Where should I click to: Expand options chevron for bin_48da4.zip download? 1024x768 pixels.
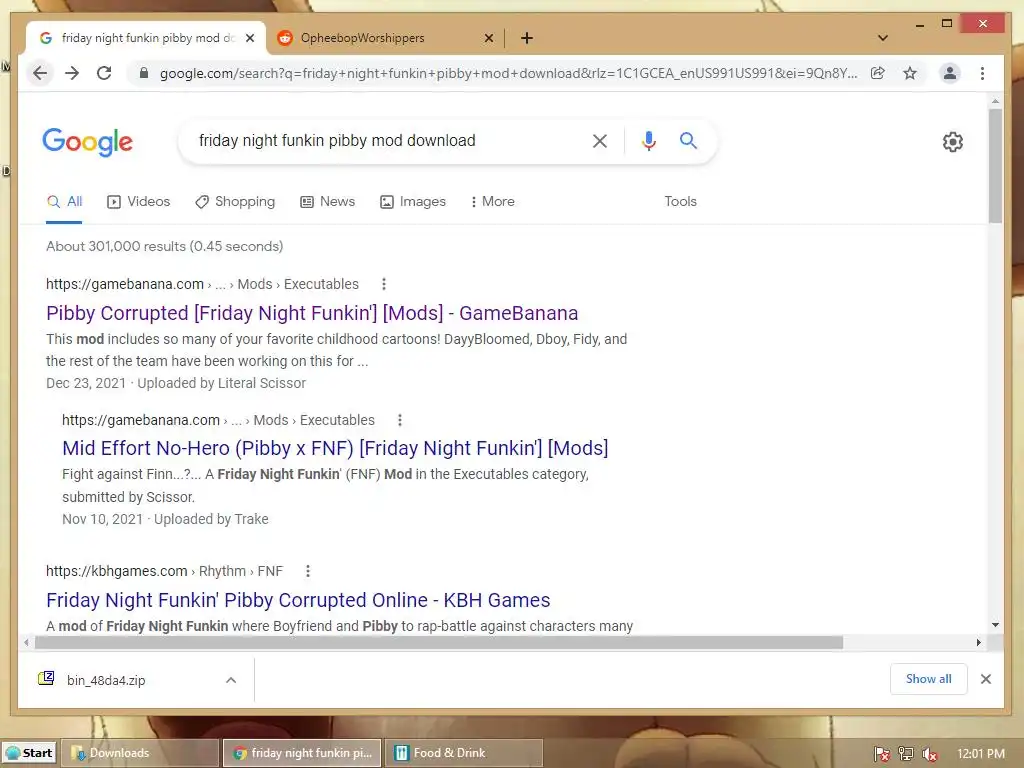[x=231, y=680]
